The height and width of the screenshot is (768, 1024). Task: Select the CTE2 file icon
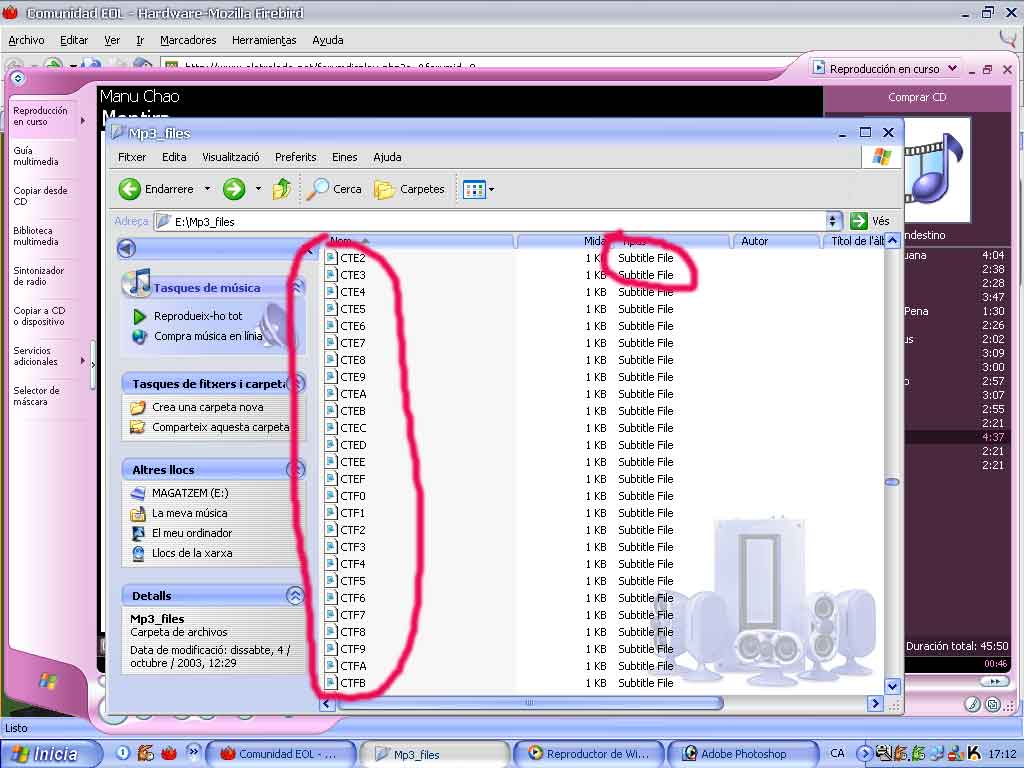(331, 258)
